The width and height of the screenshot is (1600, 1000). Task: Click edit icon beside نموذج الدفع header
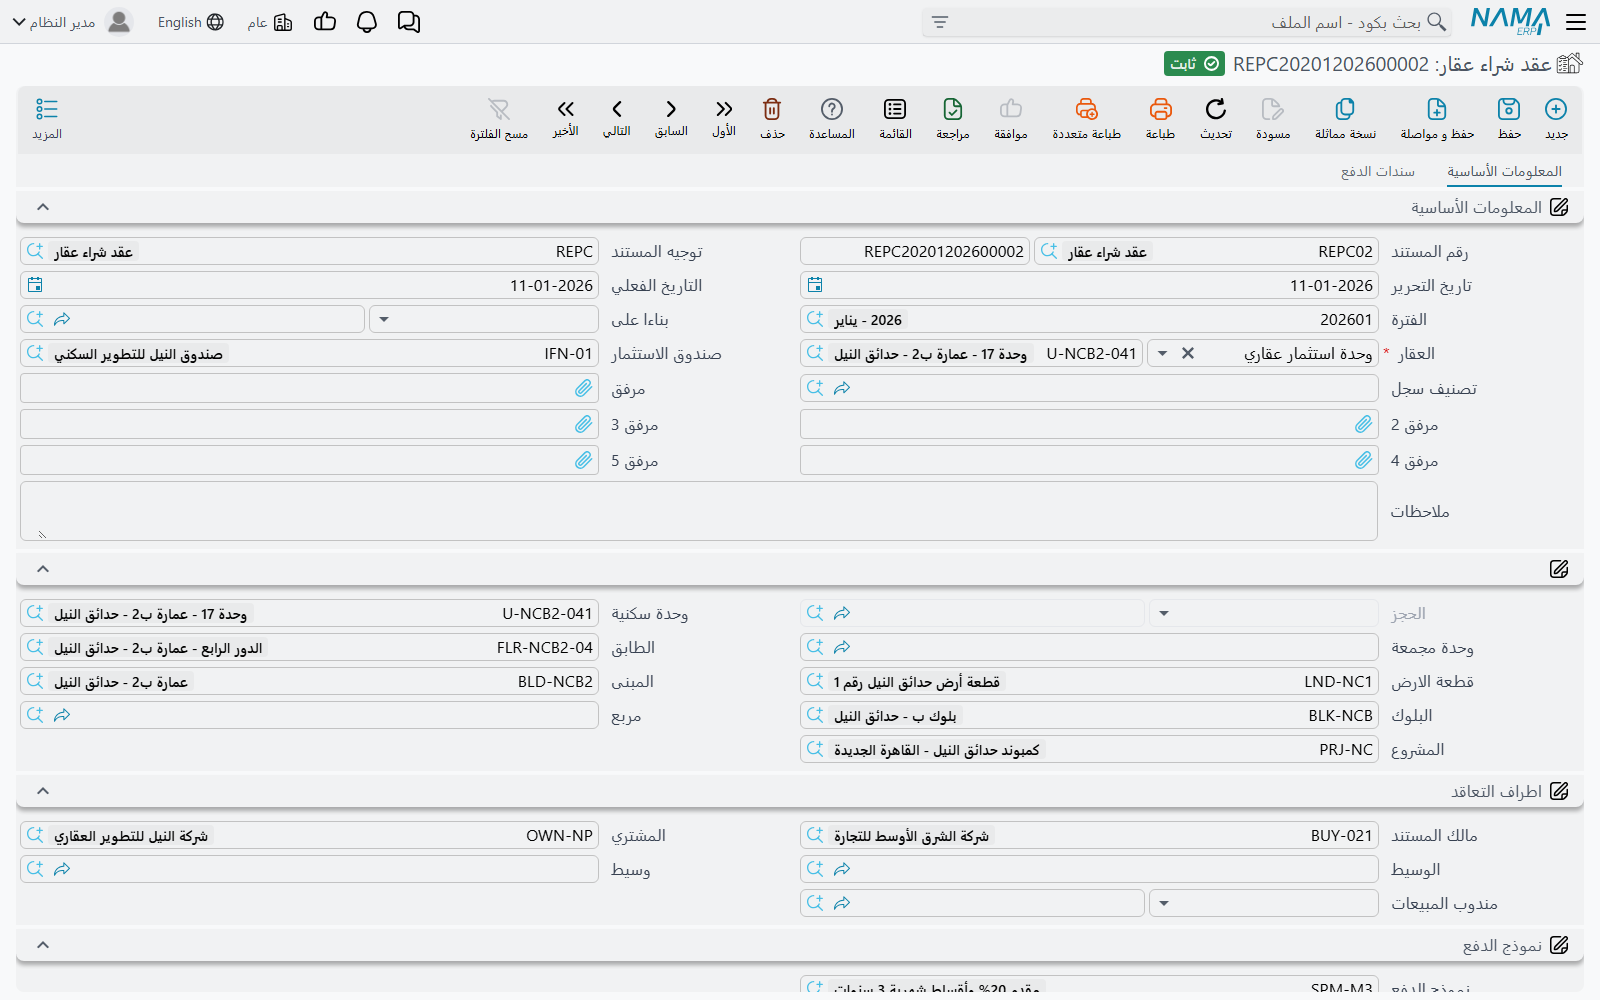[x=1559, y=945]
